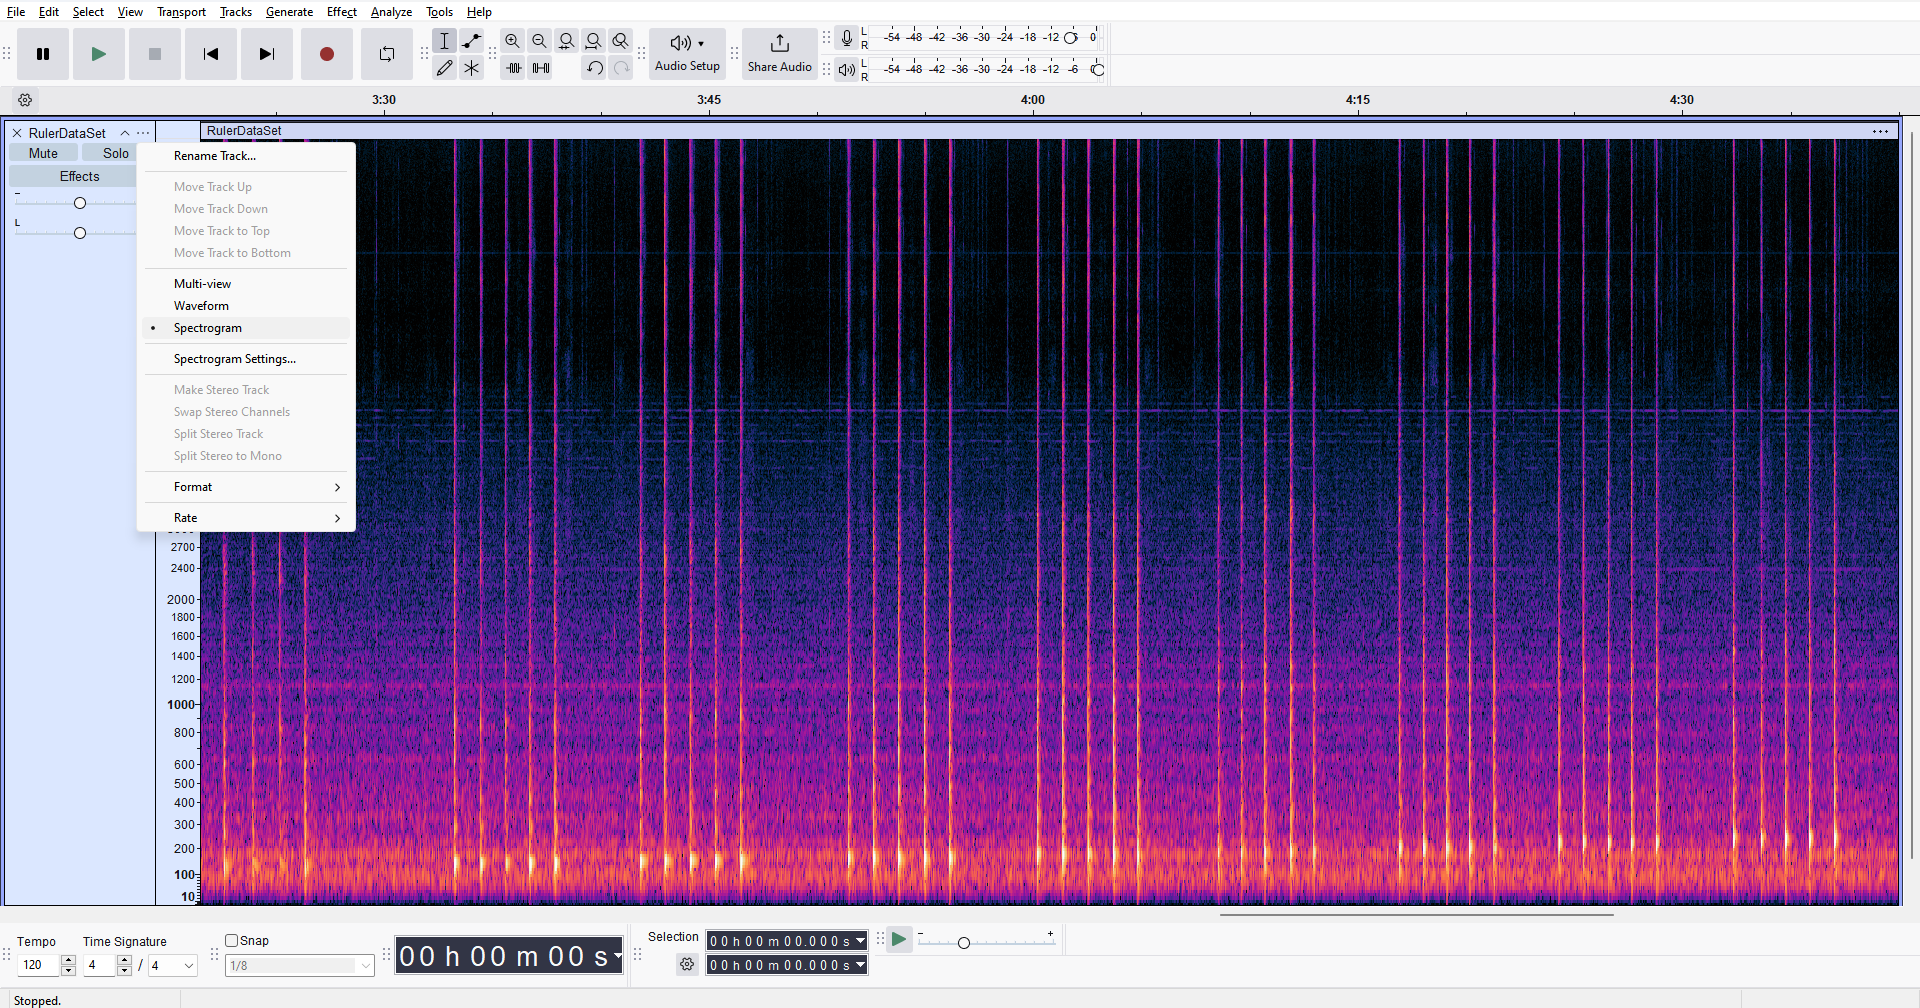The width and height of the screenshot is (1920, 1008).
Task: Click the 1000 Hz label on frequency scale
Action: 181,704
